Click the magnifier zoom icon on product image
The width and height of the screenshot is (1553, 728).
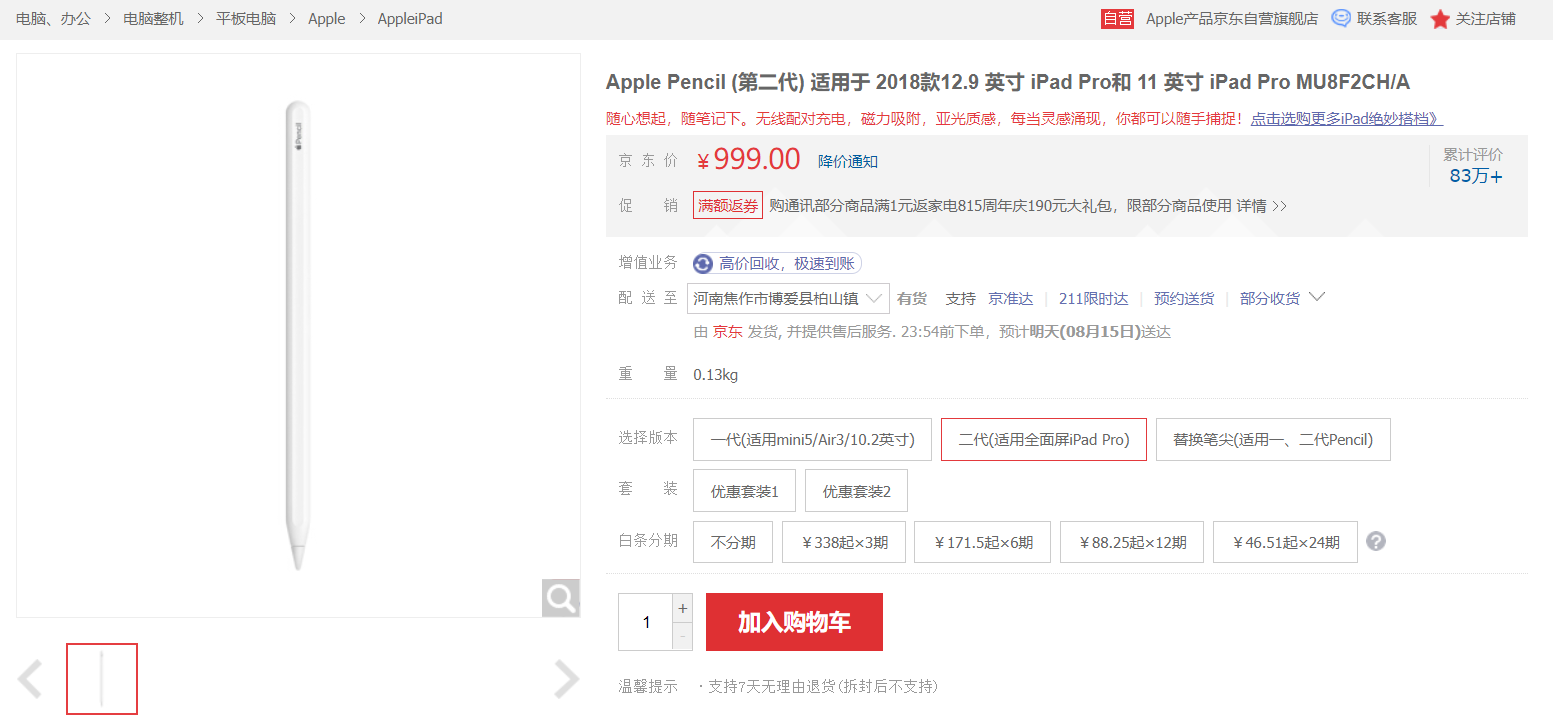pyautogui.click(x=561, y=598)
